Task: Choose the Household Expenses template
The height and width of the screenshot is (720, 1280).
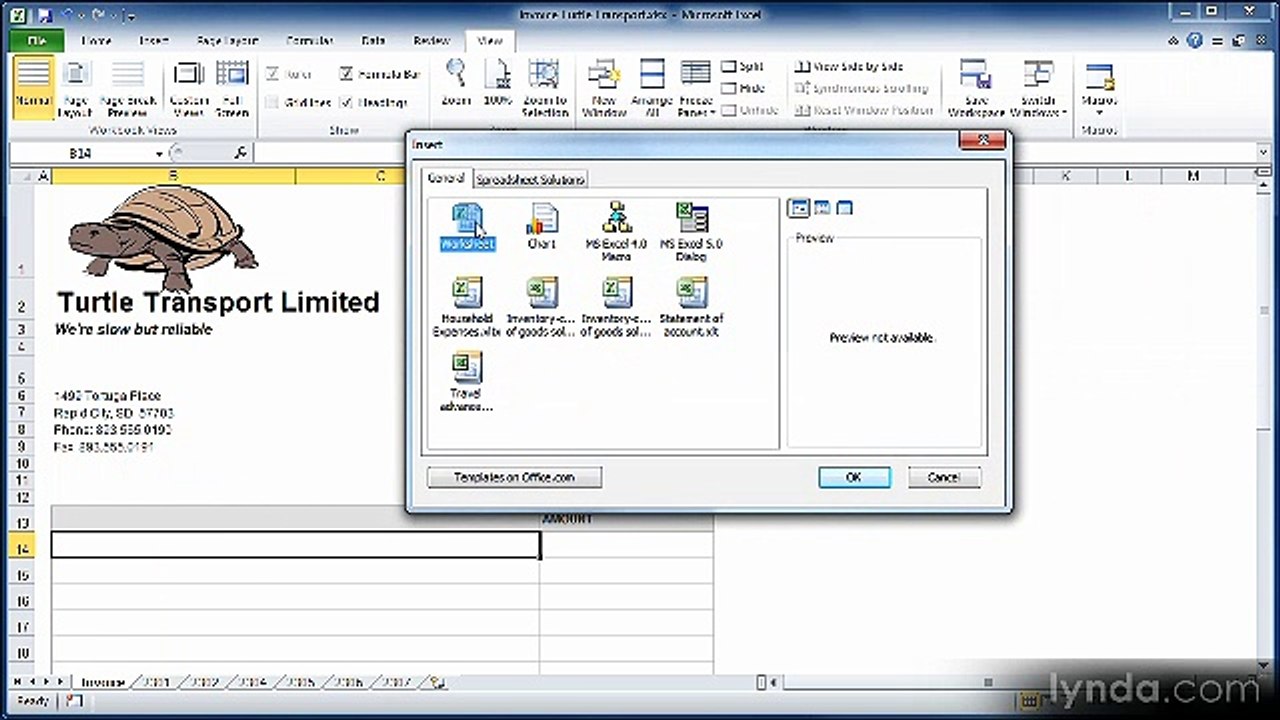Action: pos(466,307)
